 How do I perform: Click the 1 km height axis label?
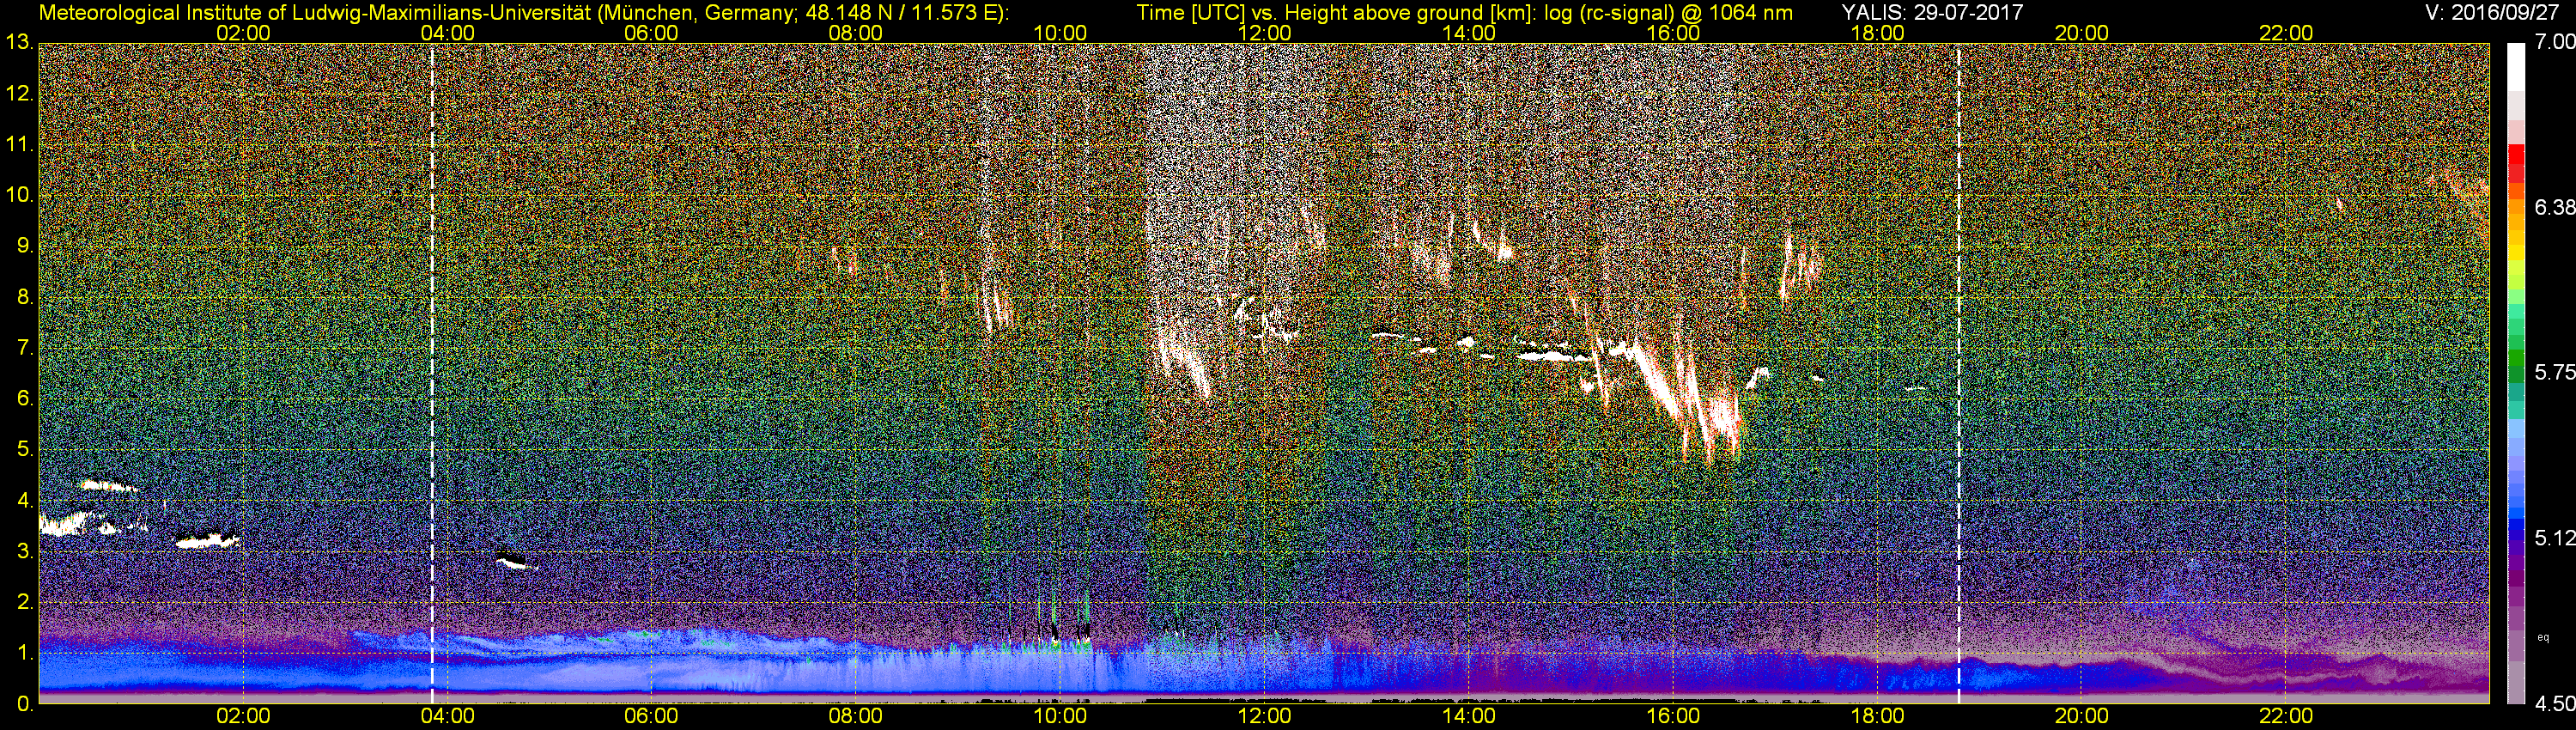click(x=25, y=653)
